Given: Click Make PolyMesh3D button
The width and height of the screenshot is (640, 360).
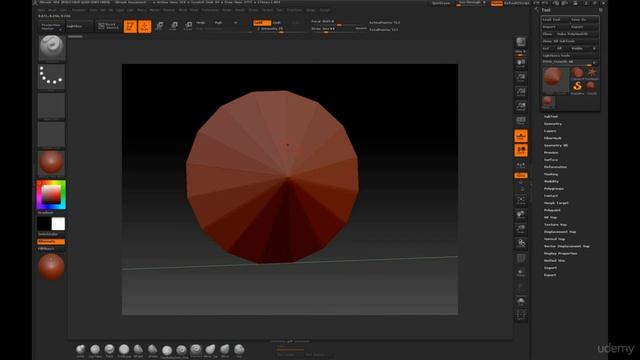Looking at the screenshot, I should tap(578, 34).
